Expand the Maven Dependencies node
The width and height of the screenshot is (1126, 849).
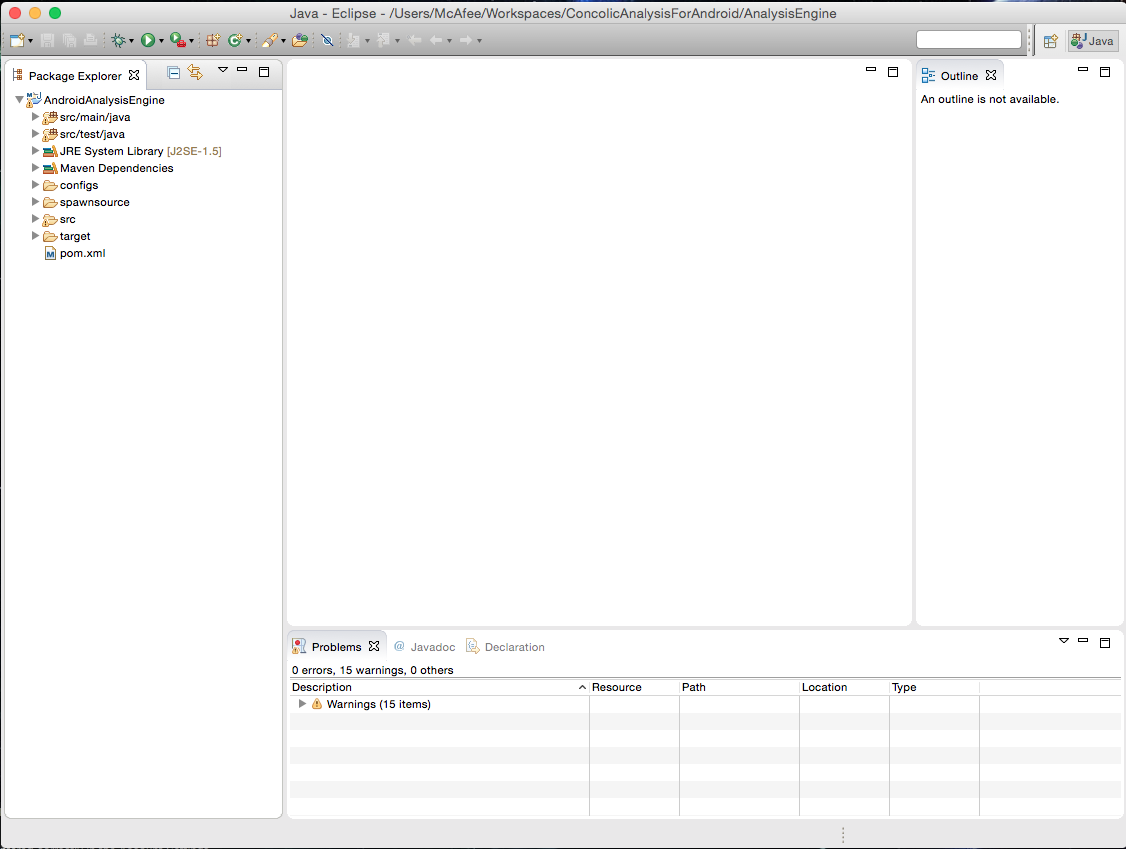(34, 167)
